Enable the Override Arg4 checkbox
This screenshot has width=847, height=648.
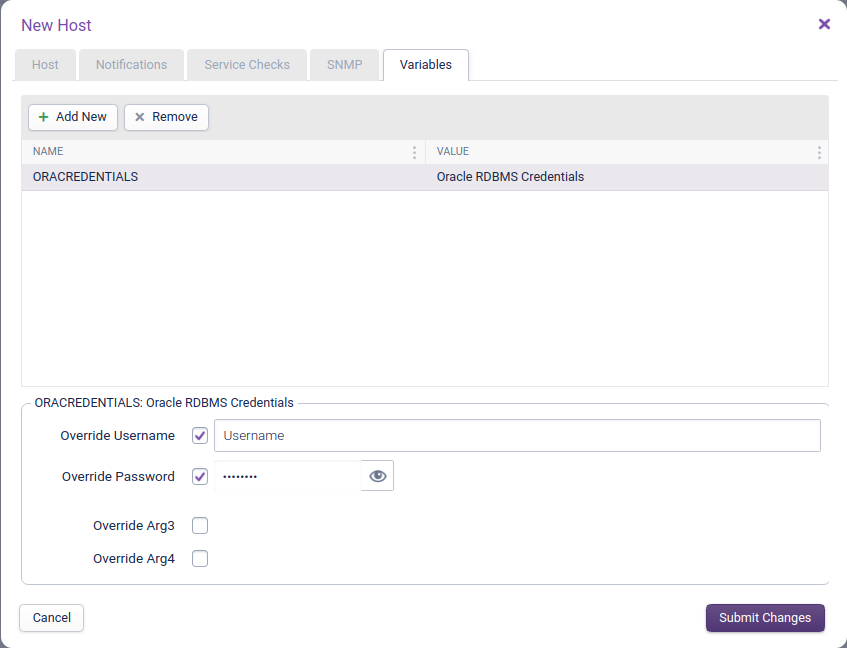(x=200, y=559)
